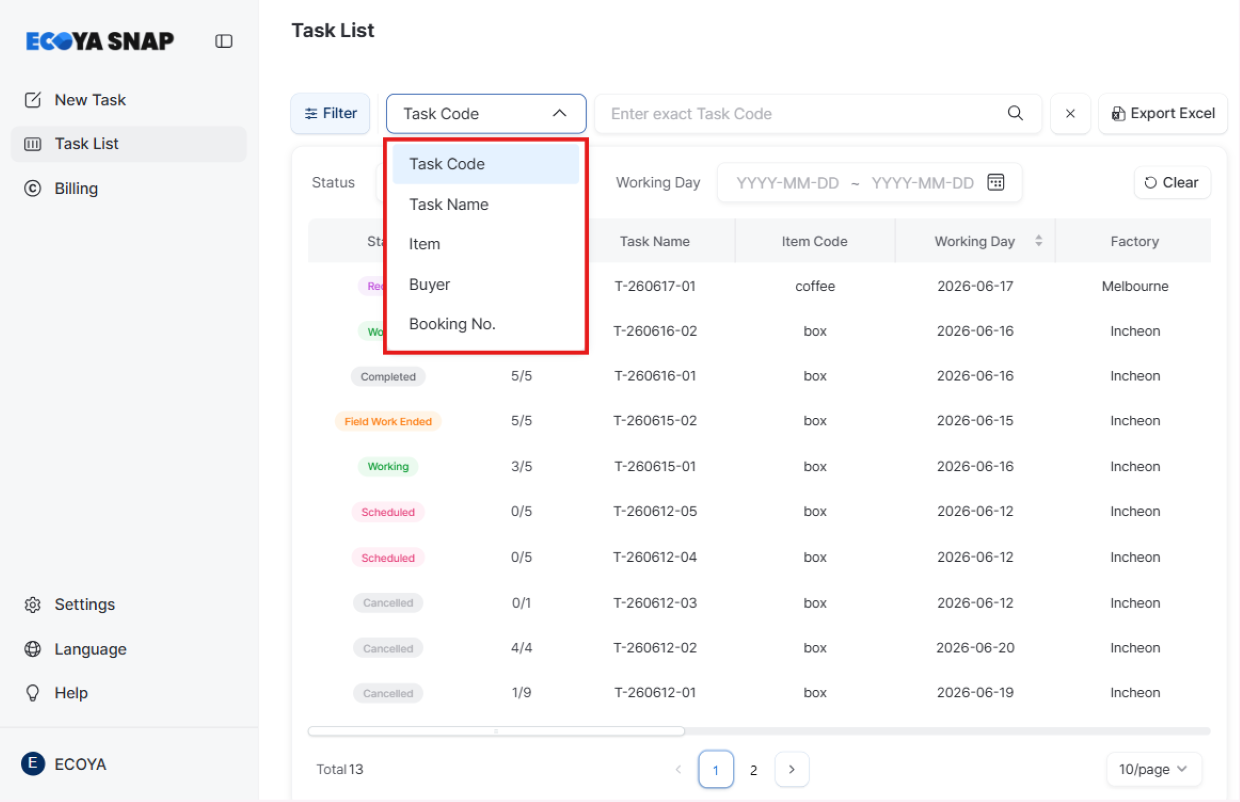Click the 2026-06-20 working day cell
The image size is (1240, 802).
pyautogui.click(x=975, y=648)
